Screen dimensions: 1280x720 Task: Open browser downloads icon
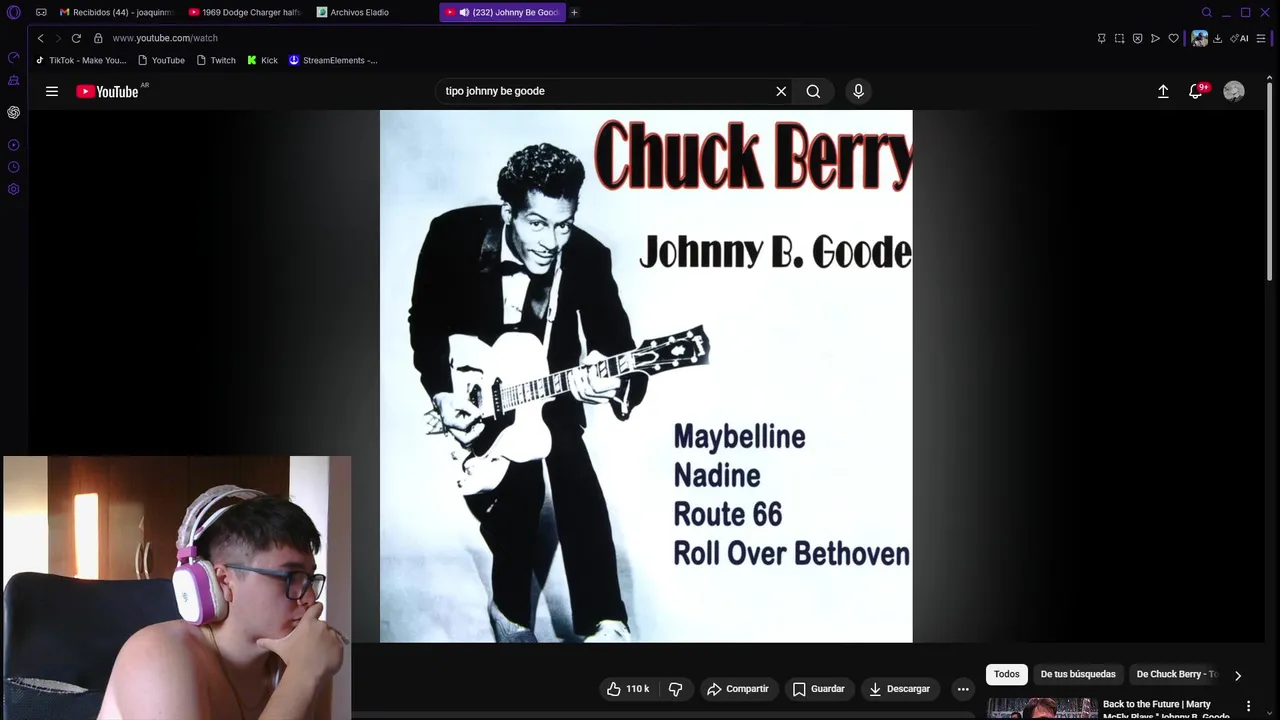click(1217, 38)
